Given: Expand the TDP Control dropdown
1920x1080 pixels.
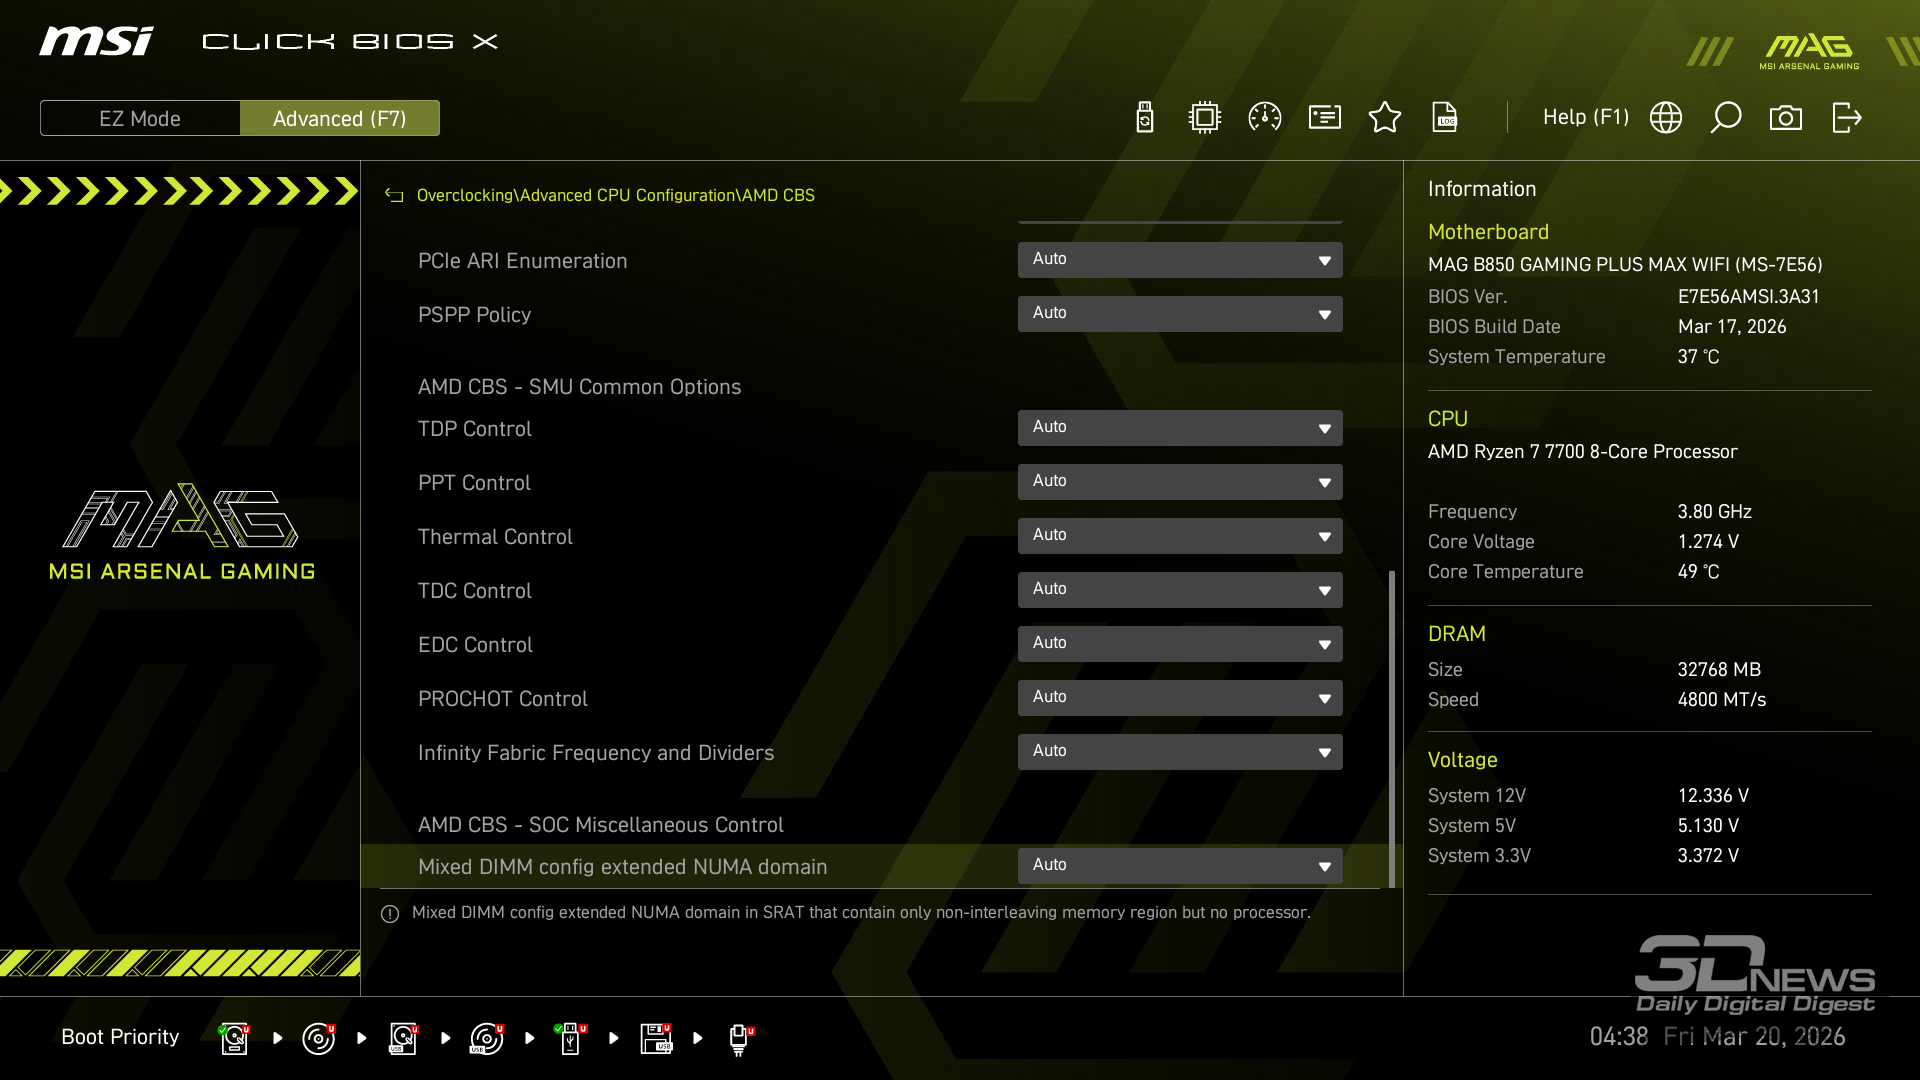Looking at the screenshot, I should [1180, 428].
